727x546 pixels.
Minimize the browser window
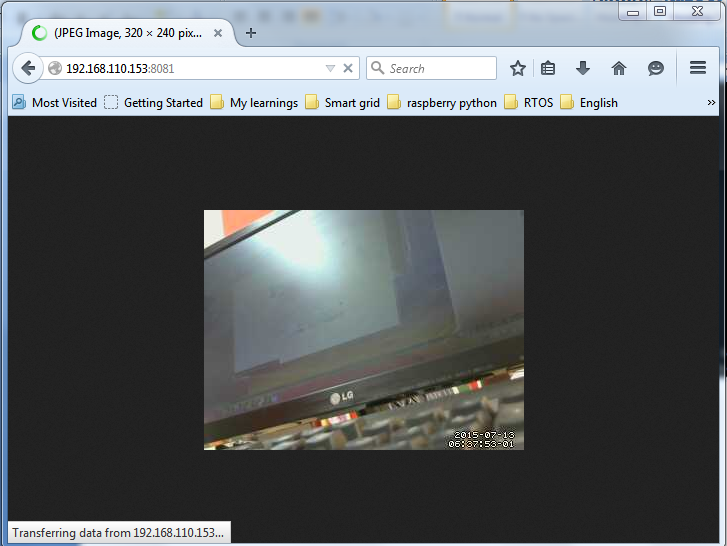click(x=632, y=11)
